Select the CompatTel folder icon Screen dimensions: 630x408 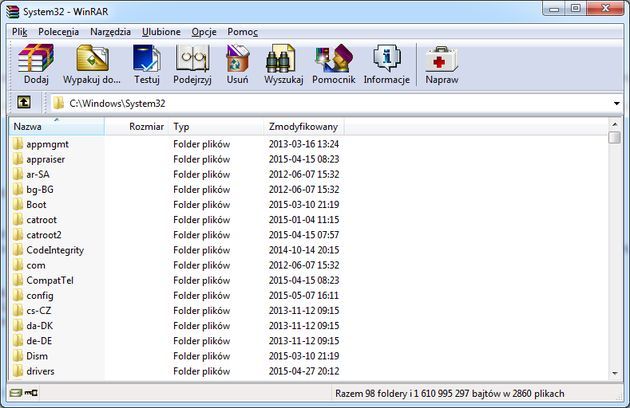[17, 280]
